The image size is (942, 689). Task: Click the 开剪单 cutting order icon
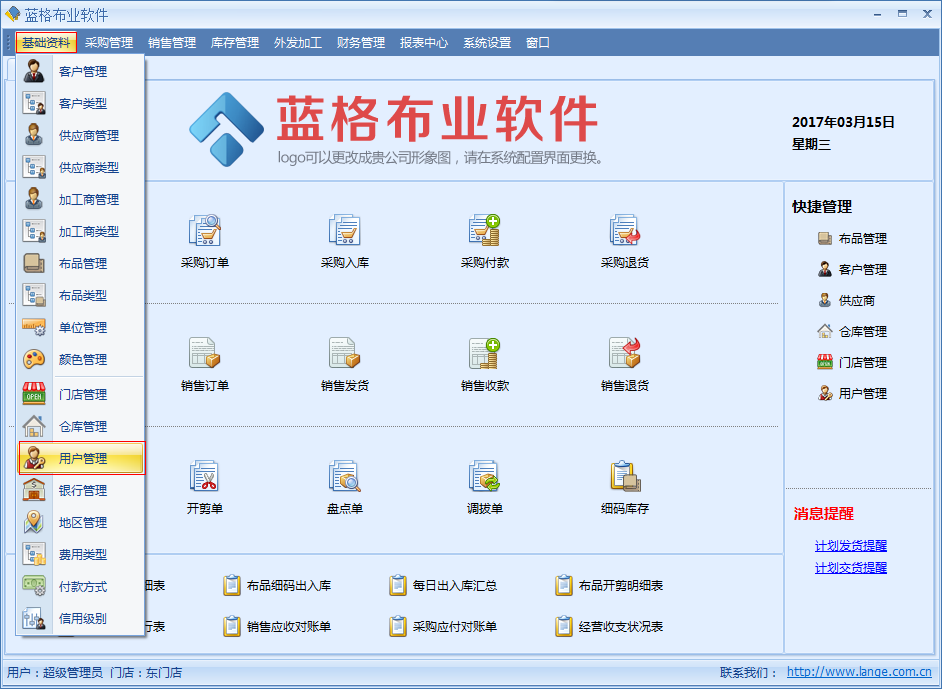point(205,478)
